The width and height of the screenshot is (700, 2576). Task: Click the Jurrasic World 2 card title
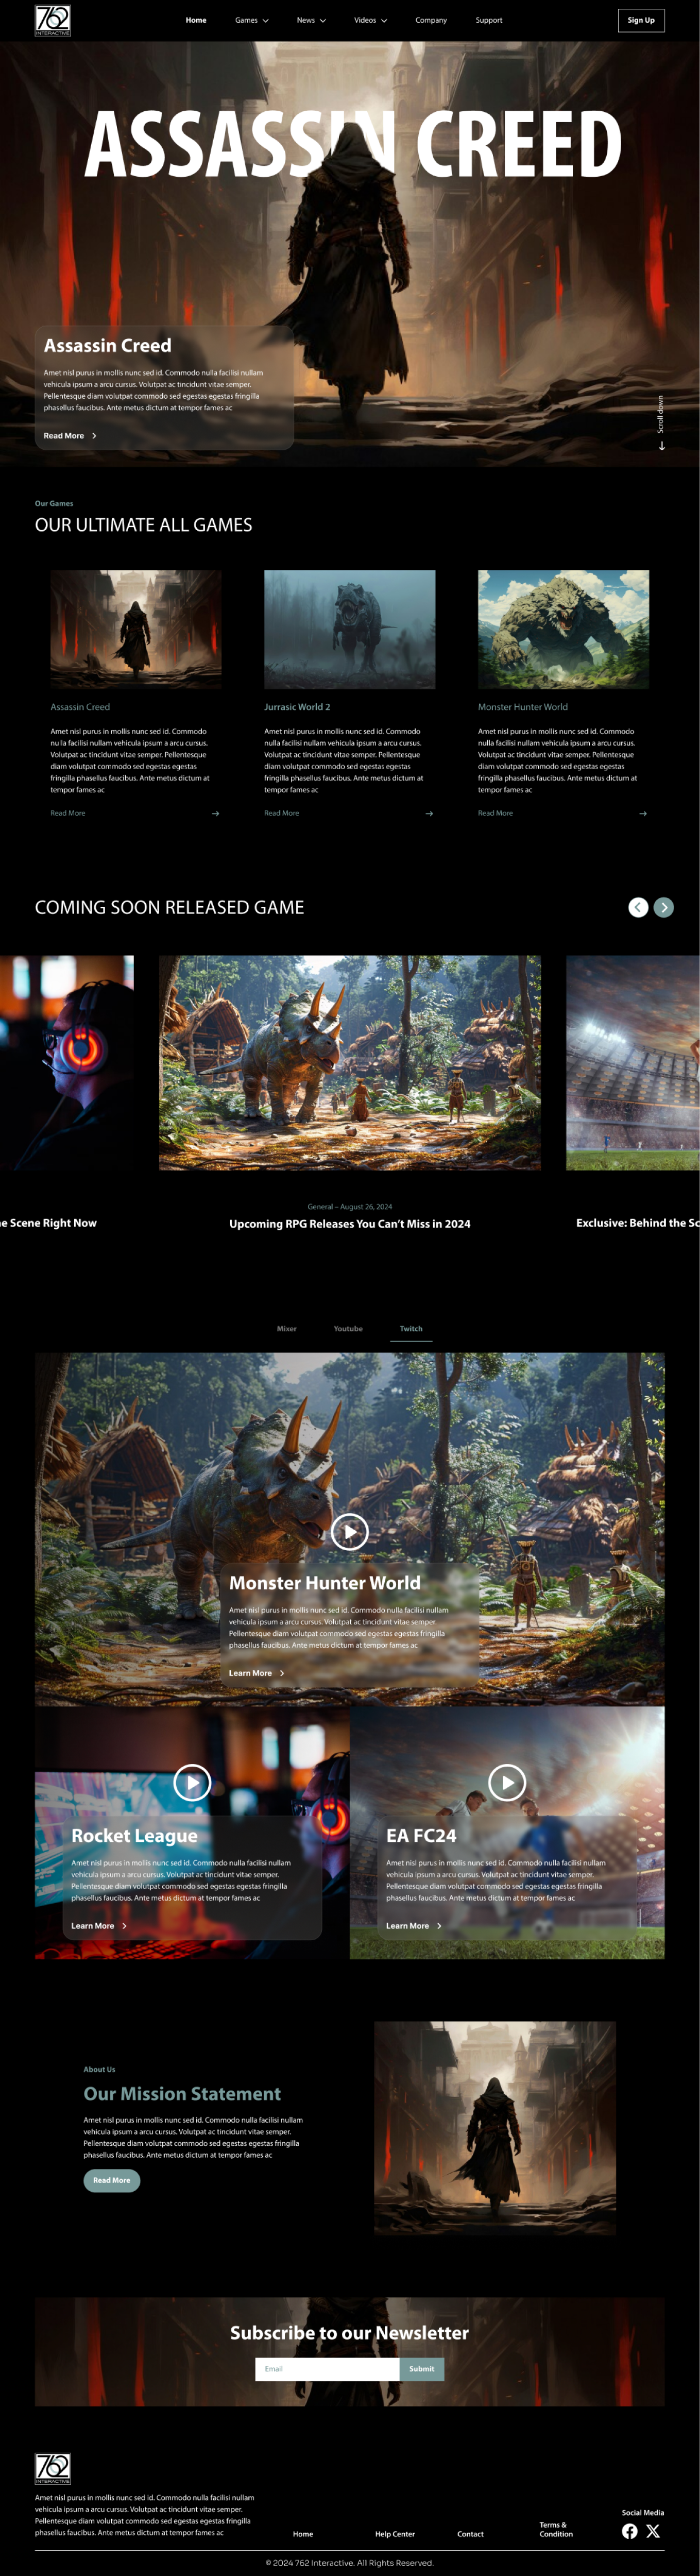[297, 707]
